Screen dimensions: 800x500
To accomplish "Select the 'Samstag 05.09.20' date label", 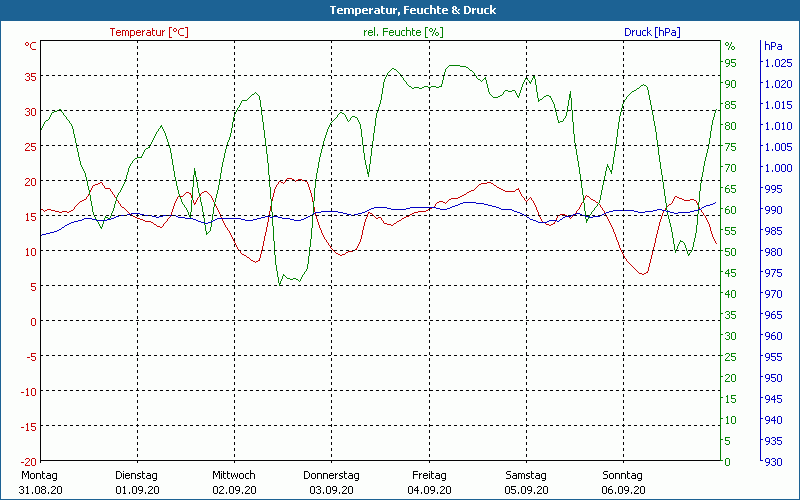I will pos(526,482).
